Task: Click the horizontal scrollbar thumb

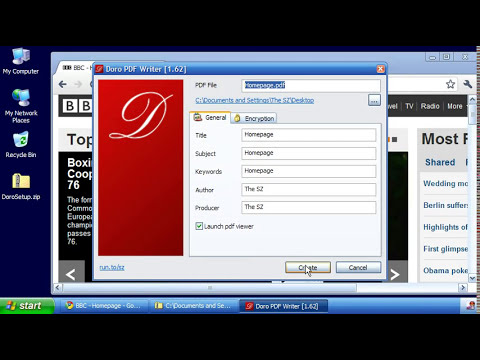Action: 210,287
